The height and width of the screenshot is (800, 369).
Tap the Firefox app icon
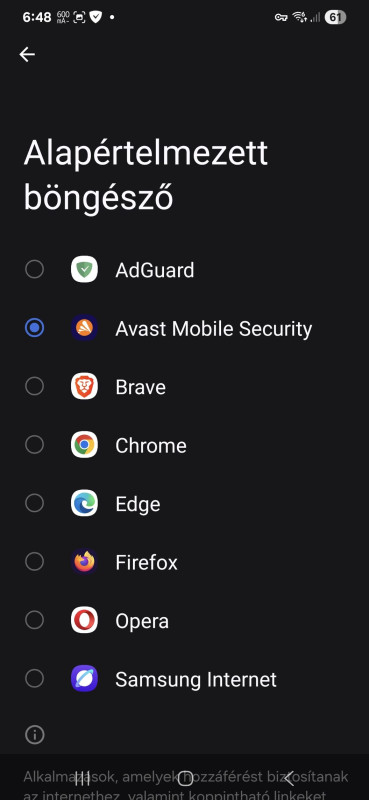pos(84,562)
